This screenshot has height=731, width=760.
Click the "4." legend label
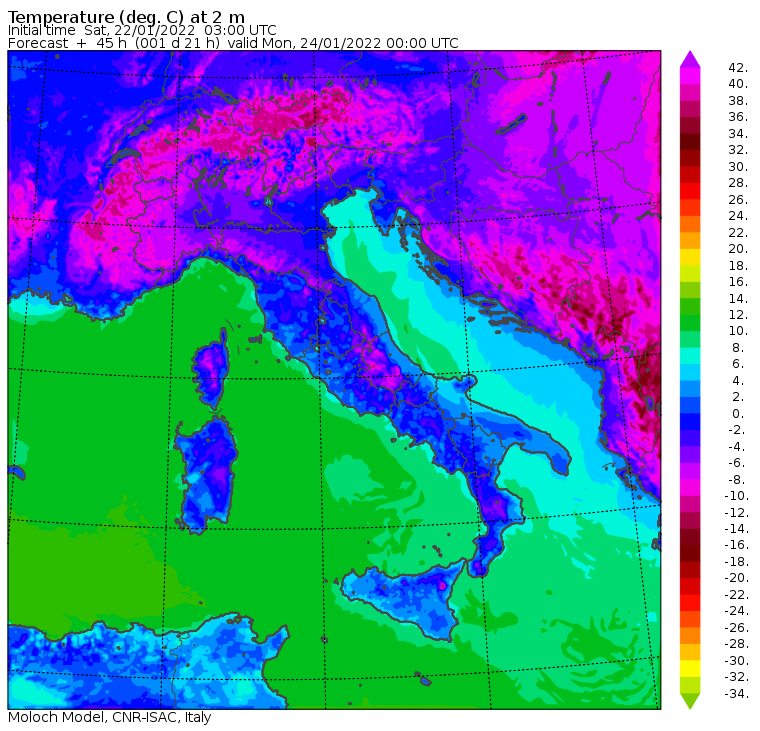738,381
